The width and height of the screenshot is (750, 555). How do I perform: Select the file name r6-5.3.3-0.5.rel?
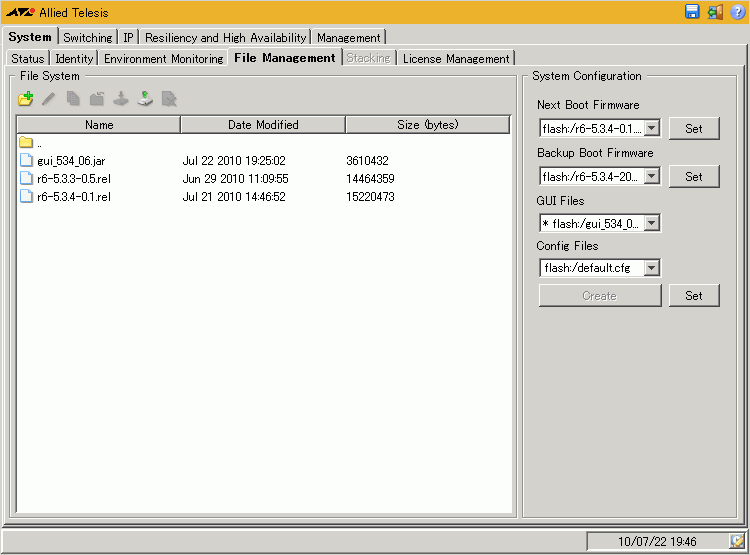pos(74,178)
